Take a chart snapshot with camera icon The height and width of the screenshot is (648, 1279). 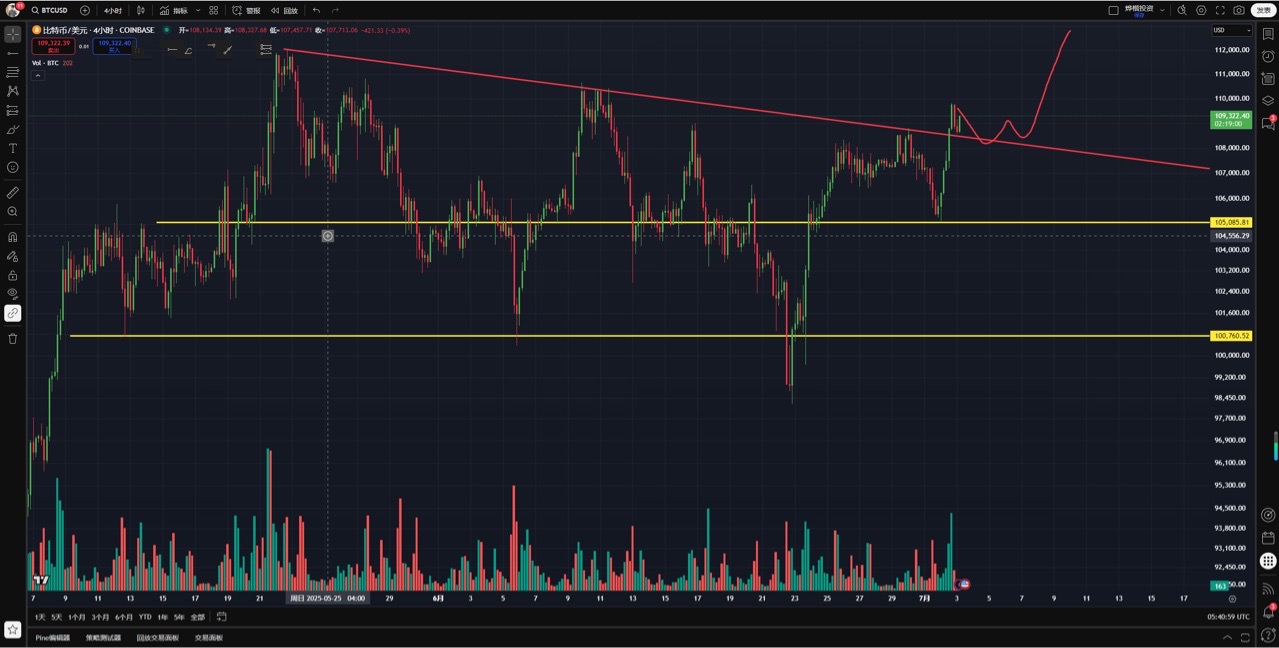coord(1239,10)
